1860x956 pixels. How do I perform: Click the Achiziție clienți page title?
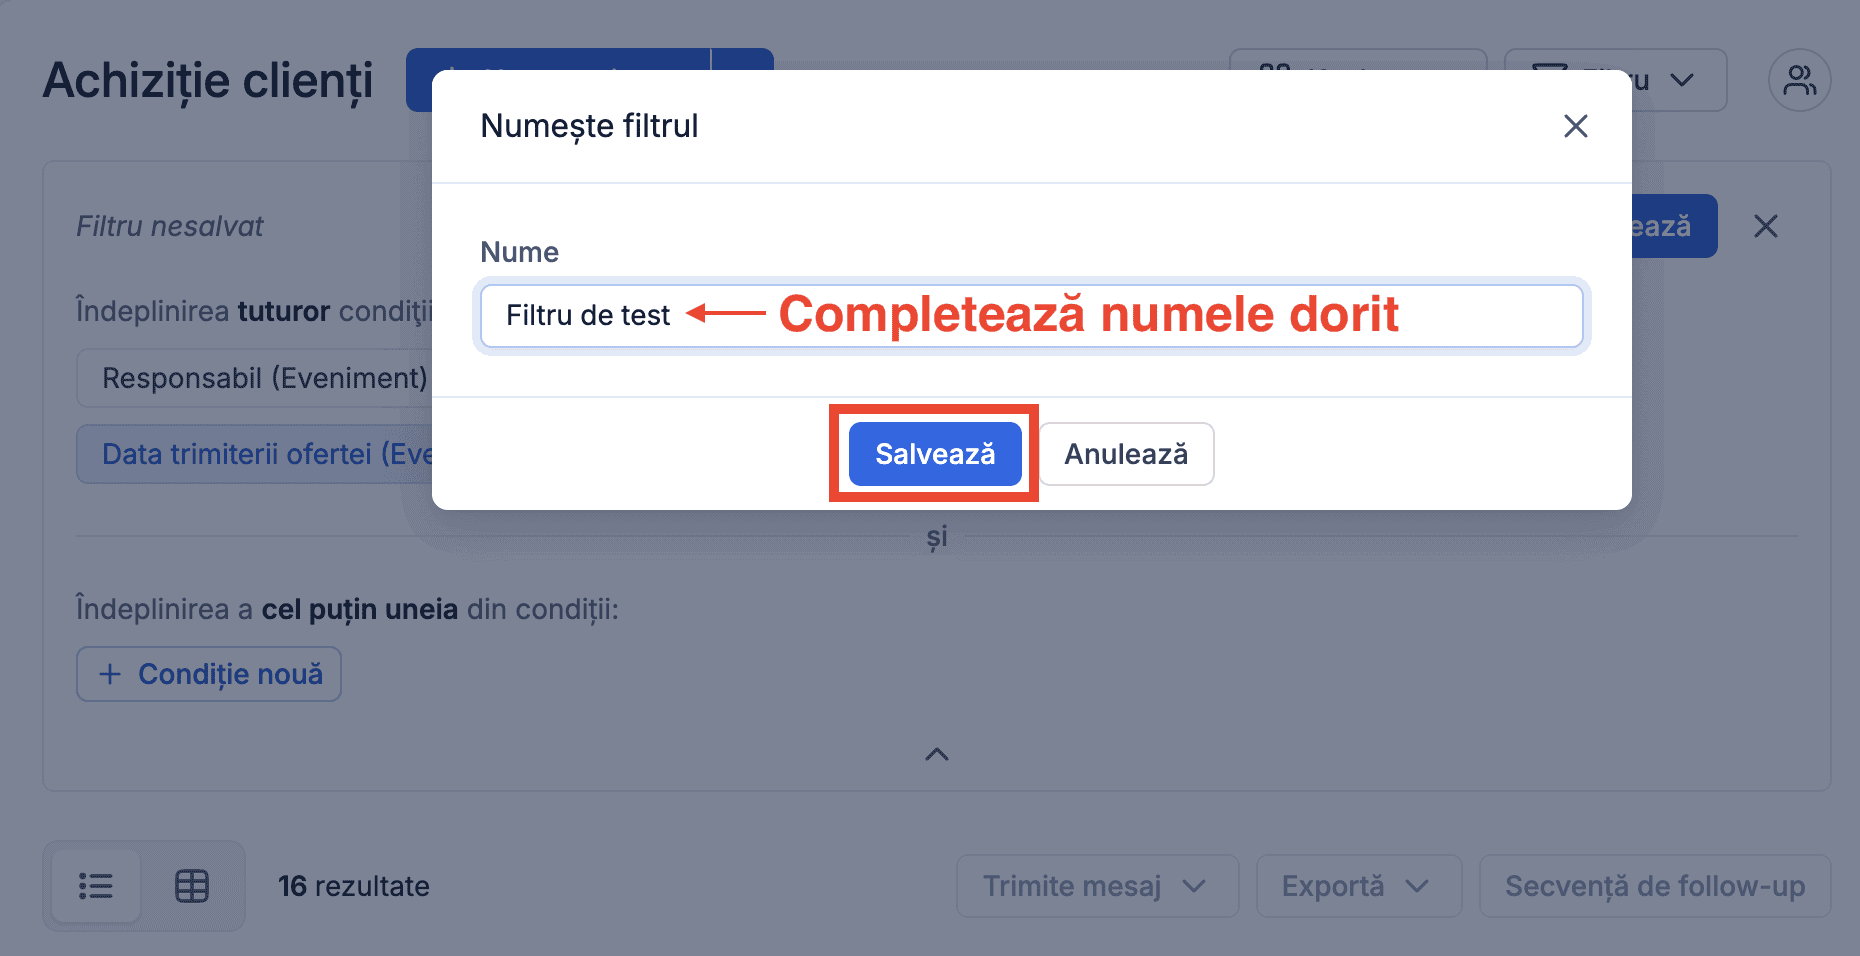tap(208, 80)
